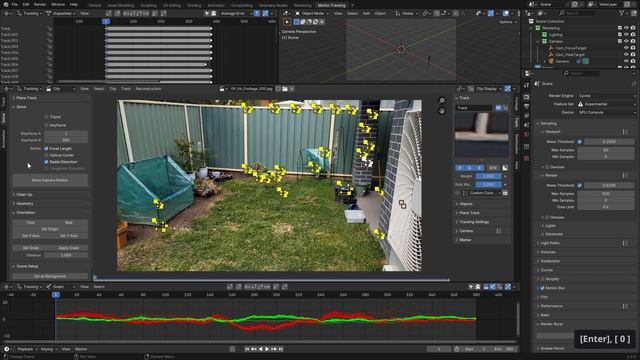Expand the Tracking Settings panel
Image resolution: width=640 pixels, height=360 pixels.
click(x=473, y=222)
